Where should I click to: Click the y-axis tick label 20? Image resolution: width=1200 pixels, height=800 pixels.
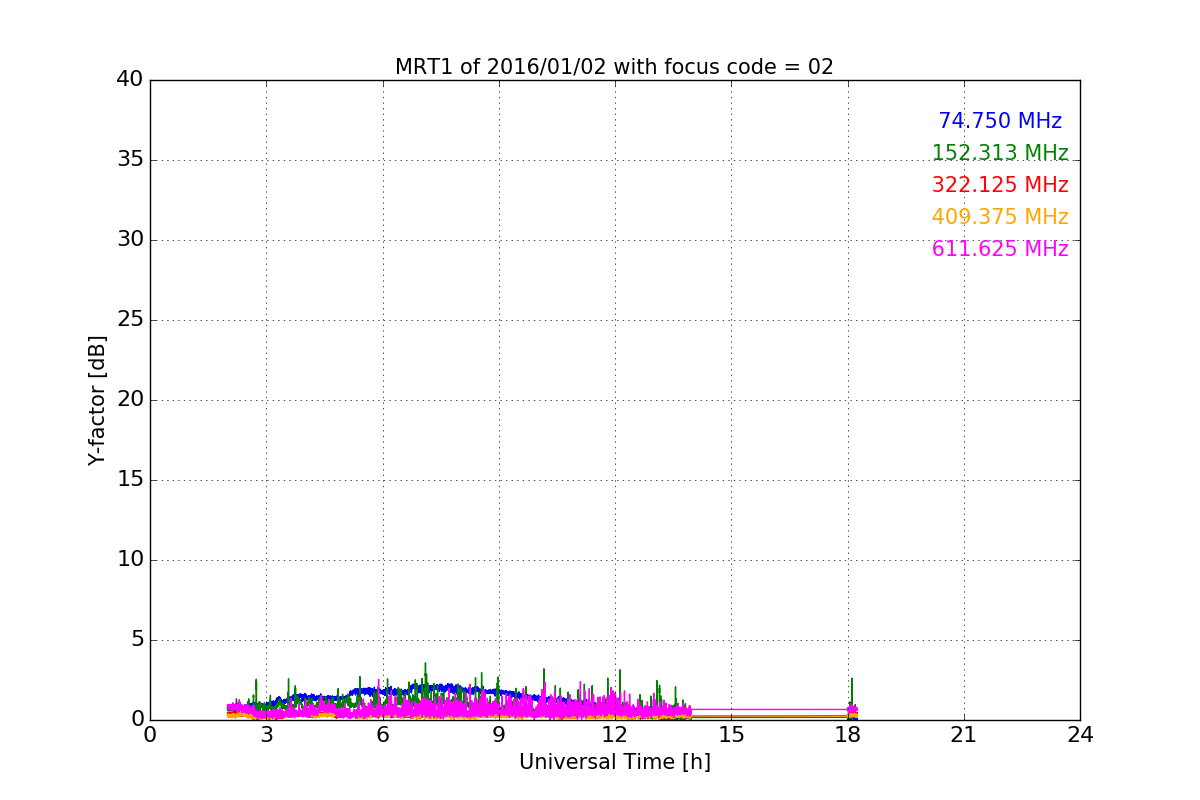pyautogui.click(x=130, y=400)
